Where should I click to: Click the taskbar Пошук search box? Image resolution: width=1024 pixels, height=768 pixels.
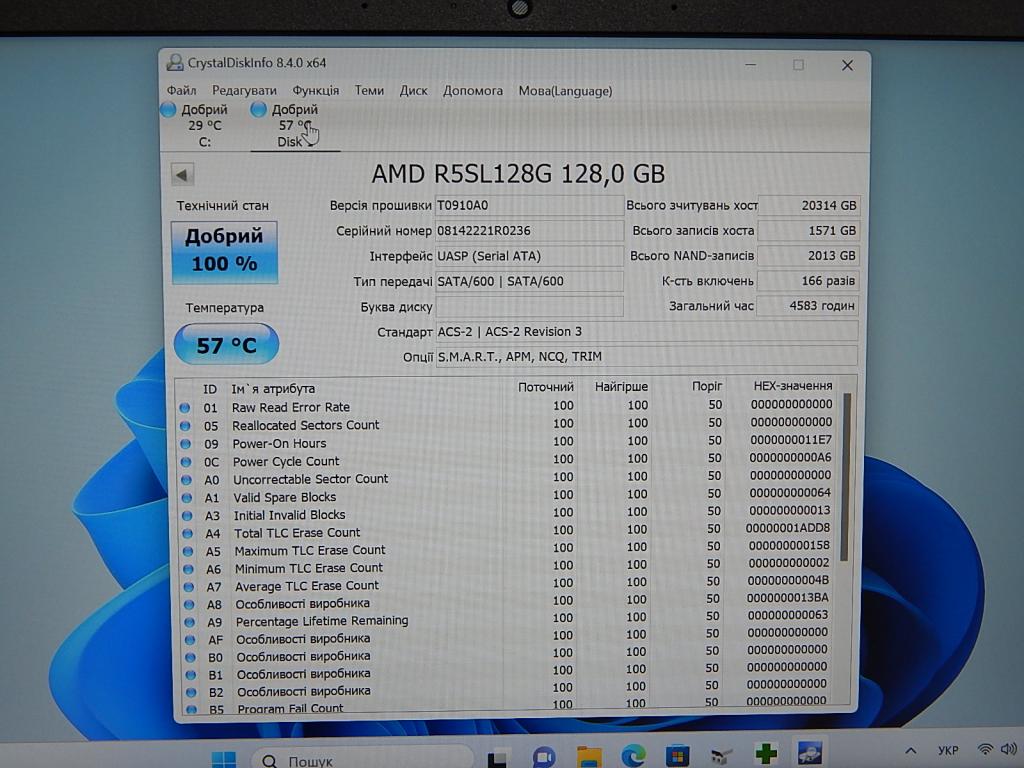pyautogui.click(x=362, y=760)
